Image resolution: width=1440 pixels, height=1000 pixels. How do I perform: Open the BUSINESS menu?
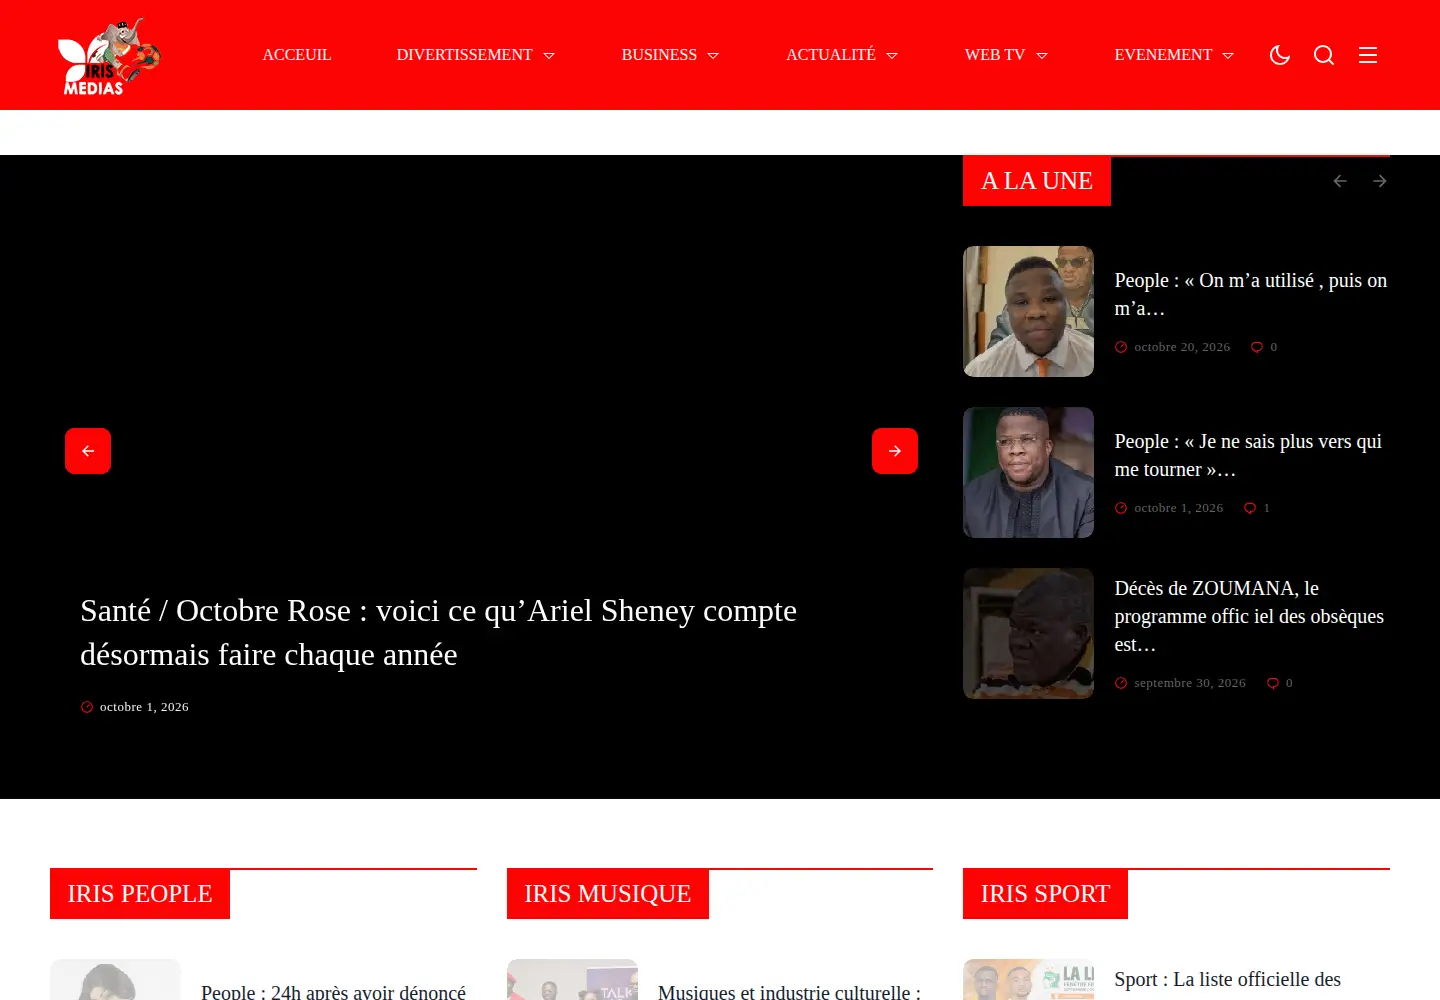659,55
